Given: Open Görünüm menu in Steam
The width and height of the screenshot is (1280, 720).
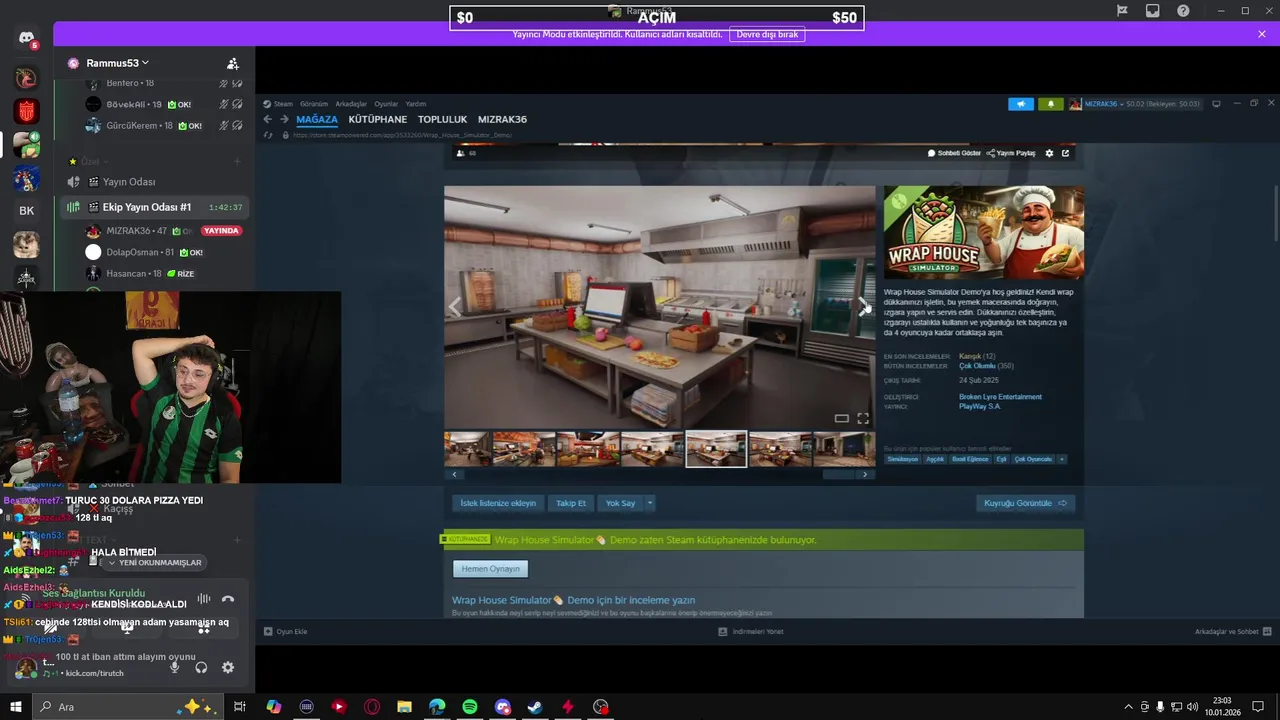Looking at the screenshot, I should [x=314, y=104].
